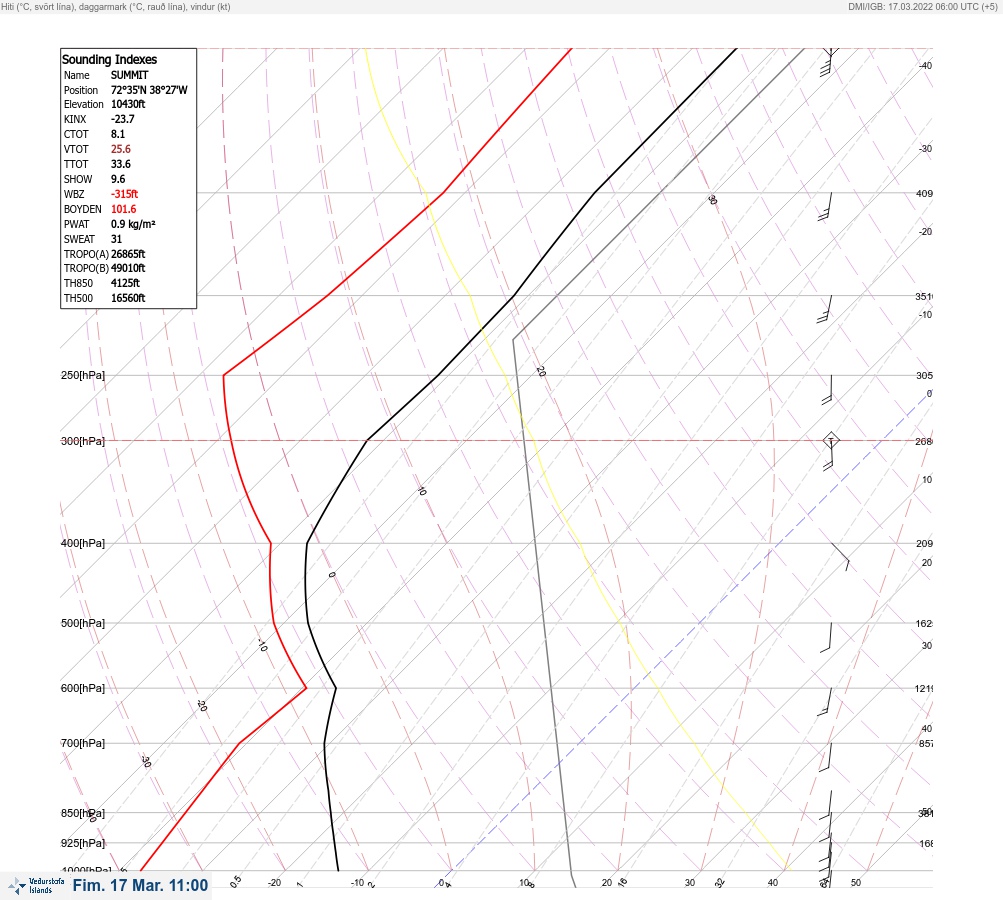Viewport: 1003px width, 900px height.
Task: Click the TROPO(A) value '26865ft'
Action: 128,254
